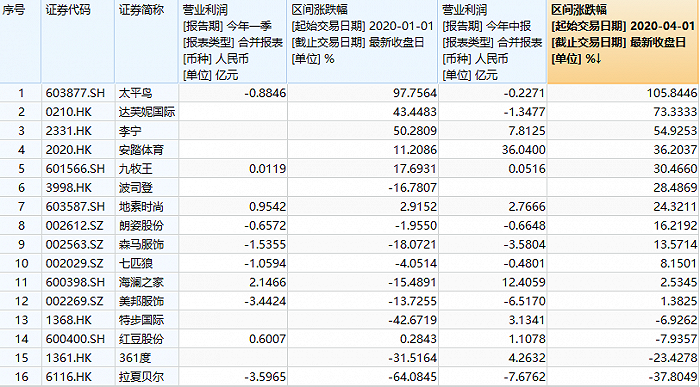Click the value -23.4278 for 361度

coord(672,358)
